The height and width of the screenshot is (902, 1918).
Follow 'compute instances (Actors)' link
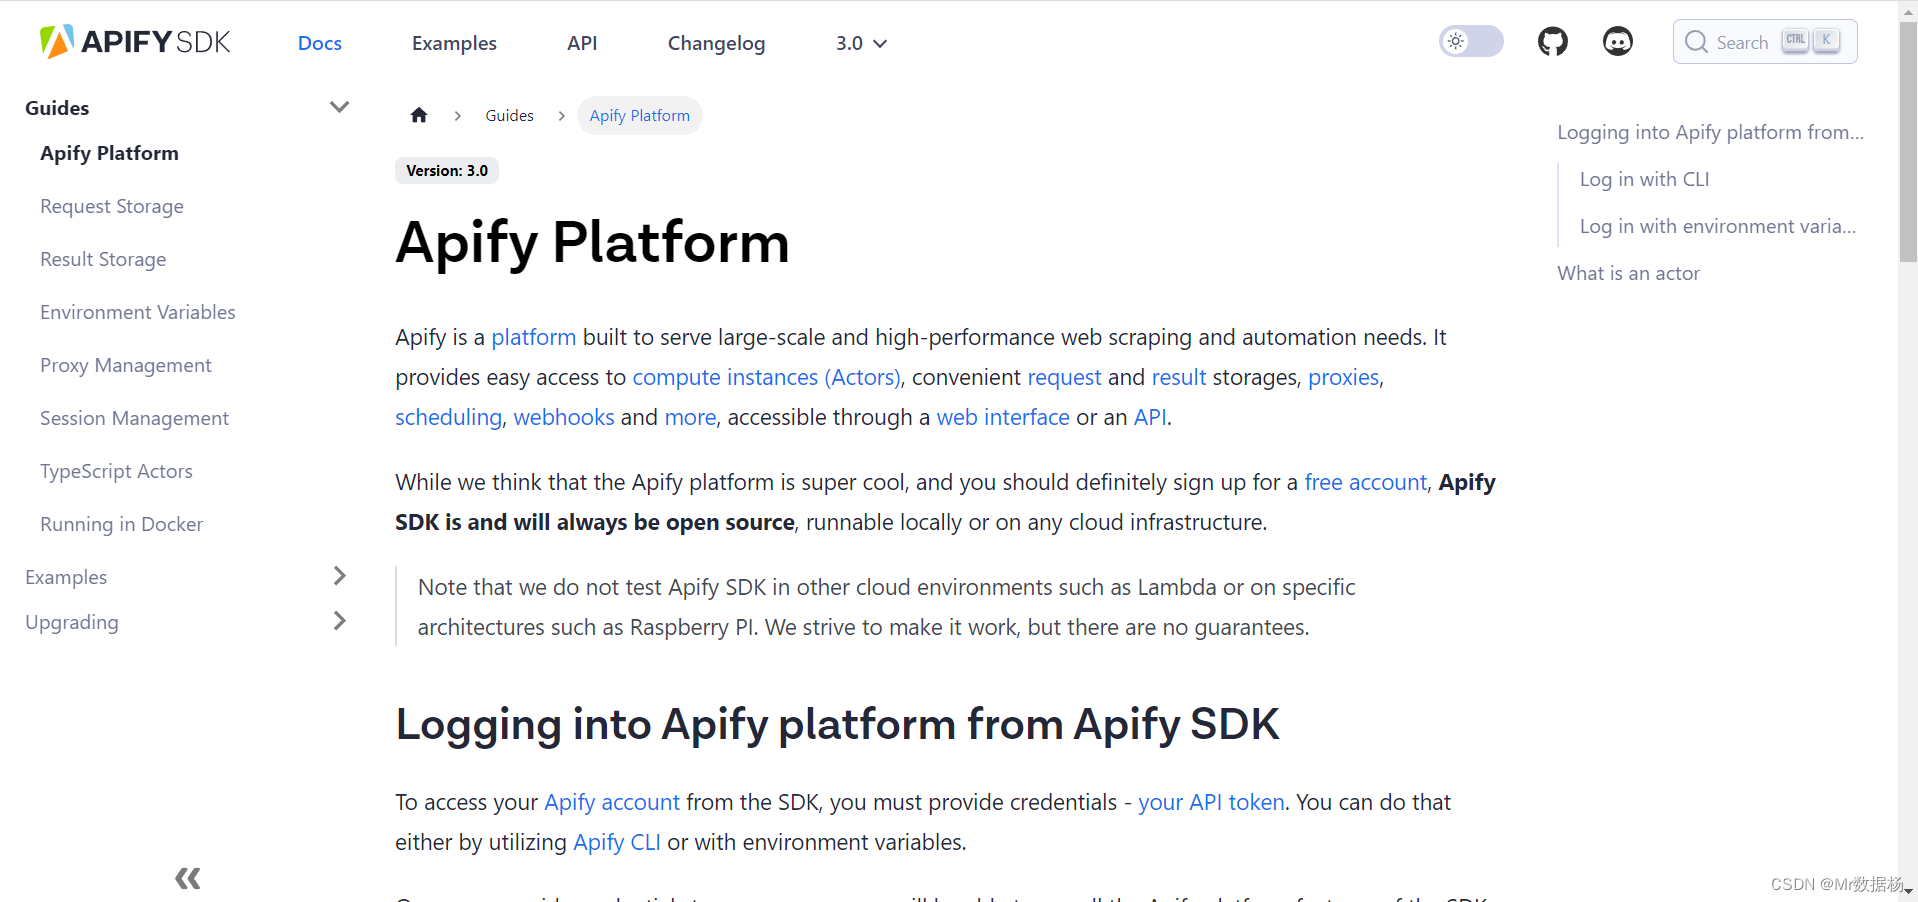tap(766, 377)
